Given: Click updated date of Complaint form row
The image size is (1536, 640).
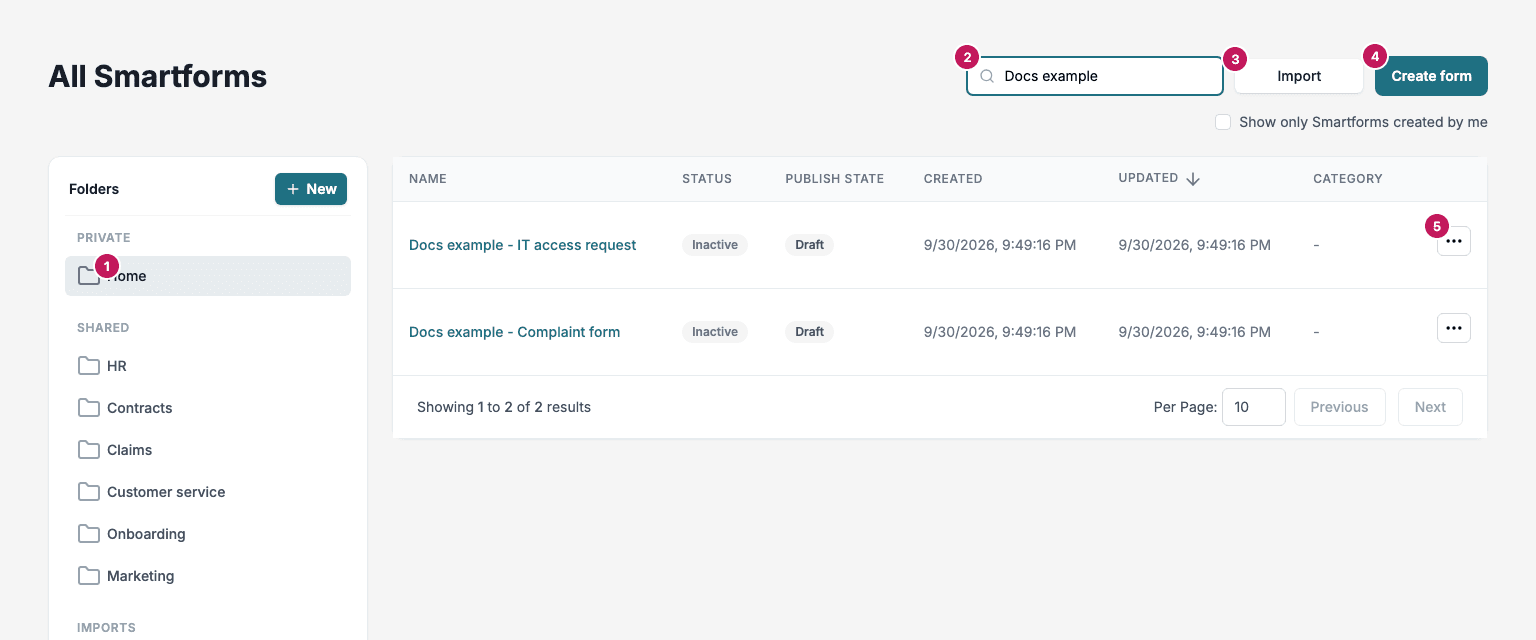Looking at the screenshot, I should (x=1195, y=332).
